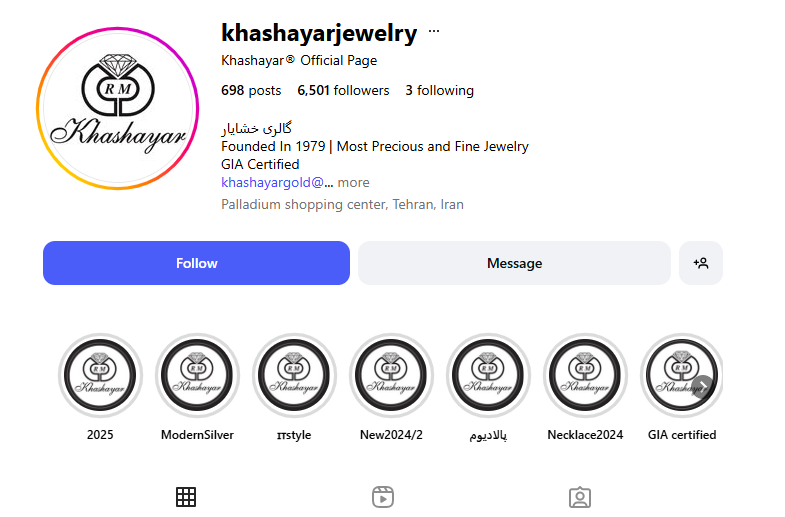Send a Message to this profile

(x=514, y=263)
